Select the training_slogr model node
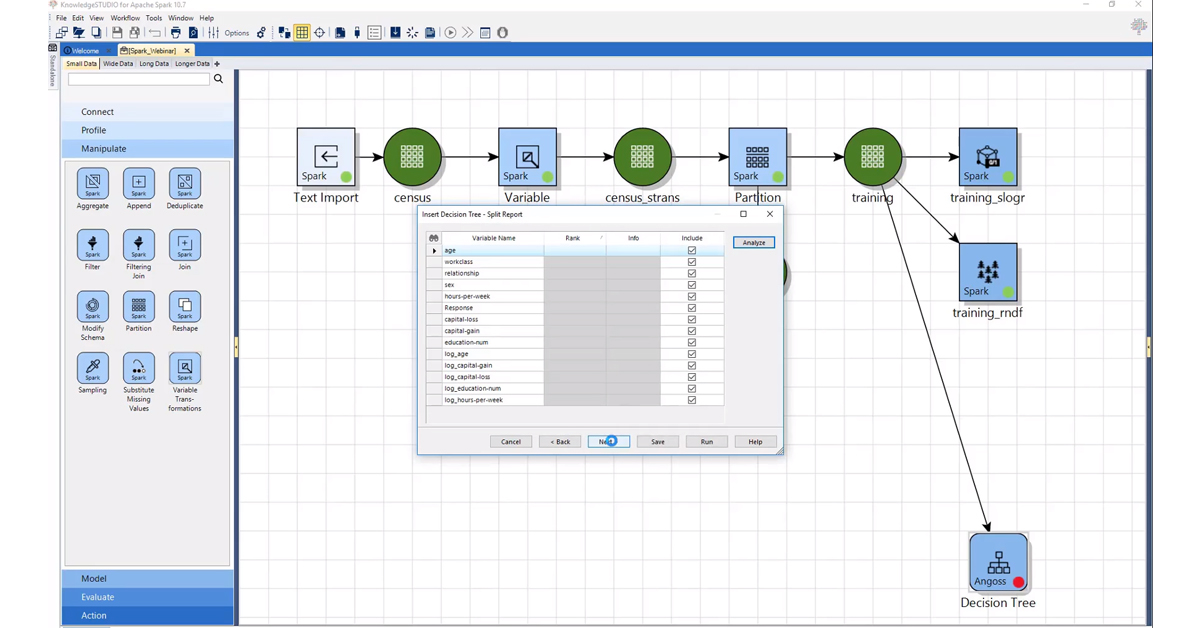The width and height of the screenshot is (1200, 628). 988,157
